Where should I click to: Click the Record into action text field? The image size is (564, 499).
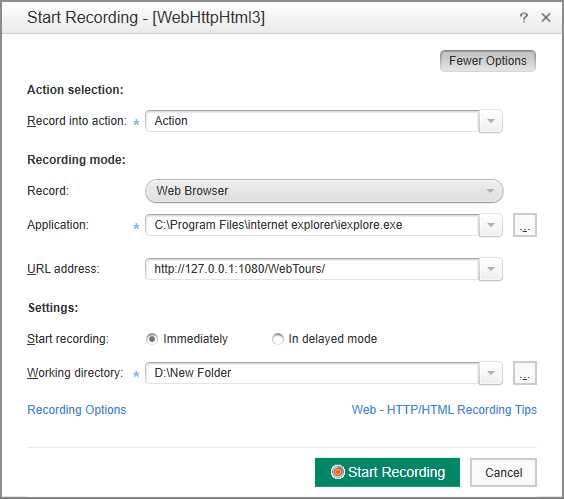[x=312, y=121]
